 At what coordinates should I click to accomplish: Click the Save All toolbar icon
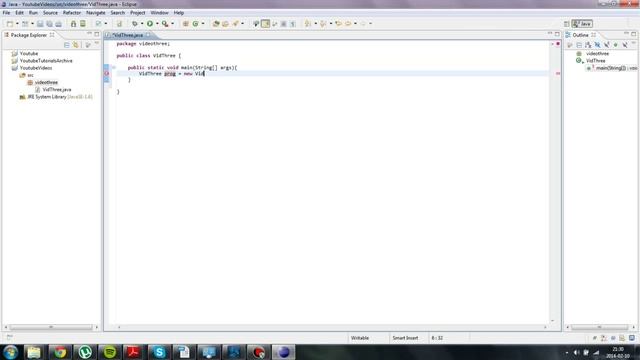coord(49,24)
